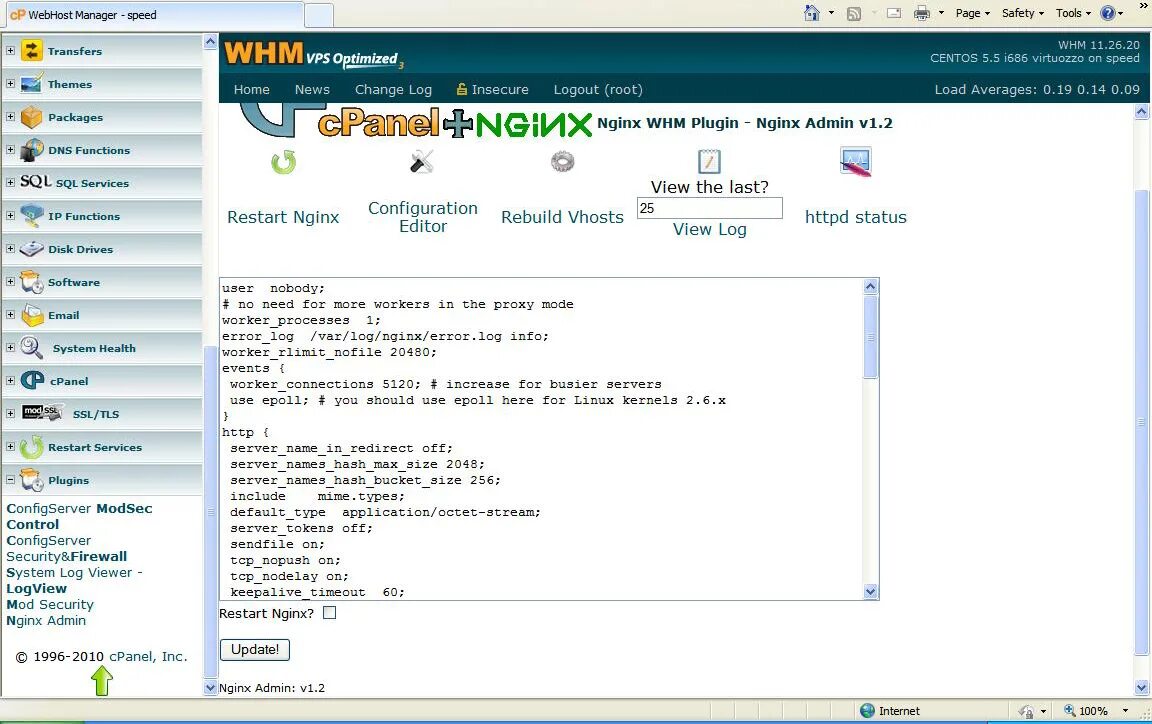Image resolution: width=1152 pixels, height=724 pixels.
Task: Click the httpd status monitor icon
Action: point(855,162)
